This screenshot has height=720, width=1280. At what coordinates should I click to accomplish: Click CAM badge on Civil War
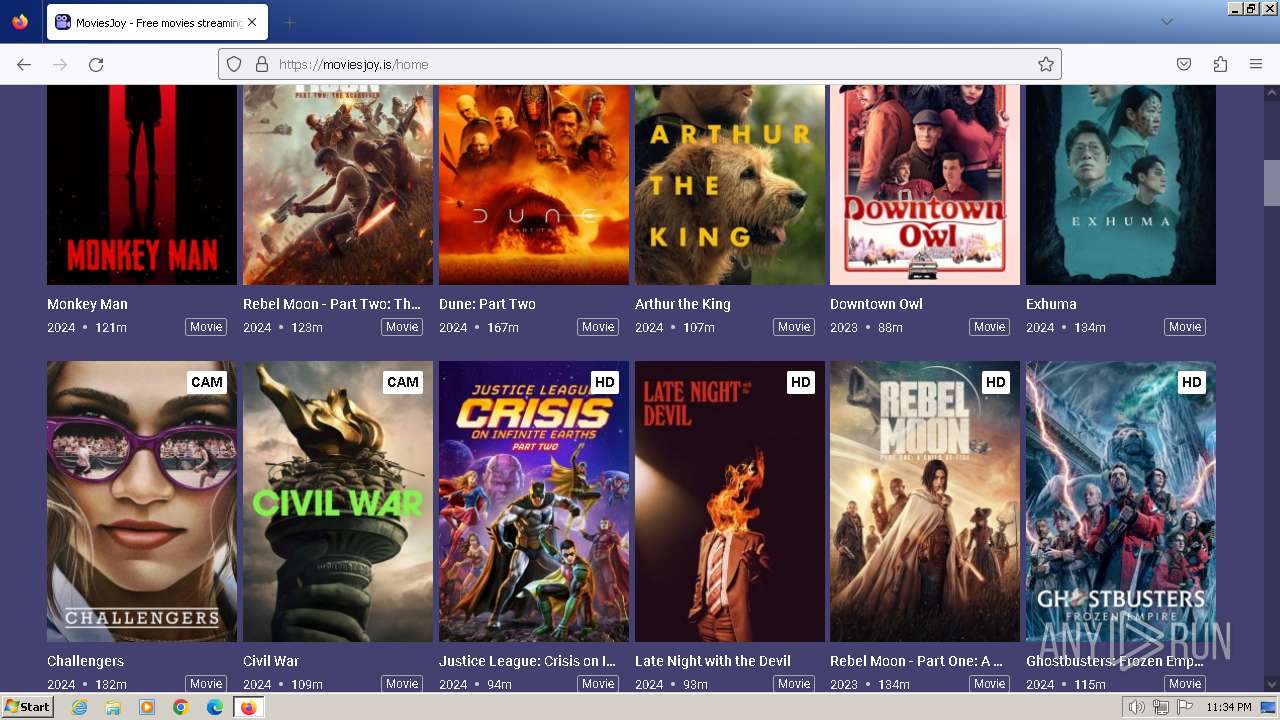pyautogui.click(x=403, y=382)
